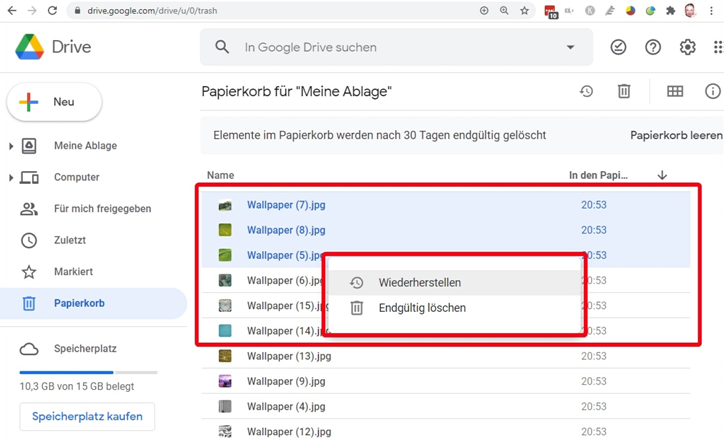
Task: Click thumbnail of Wallpaper (7).jpg
Action: 225,205
